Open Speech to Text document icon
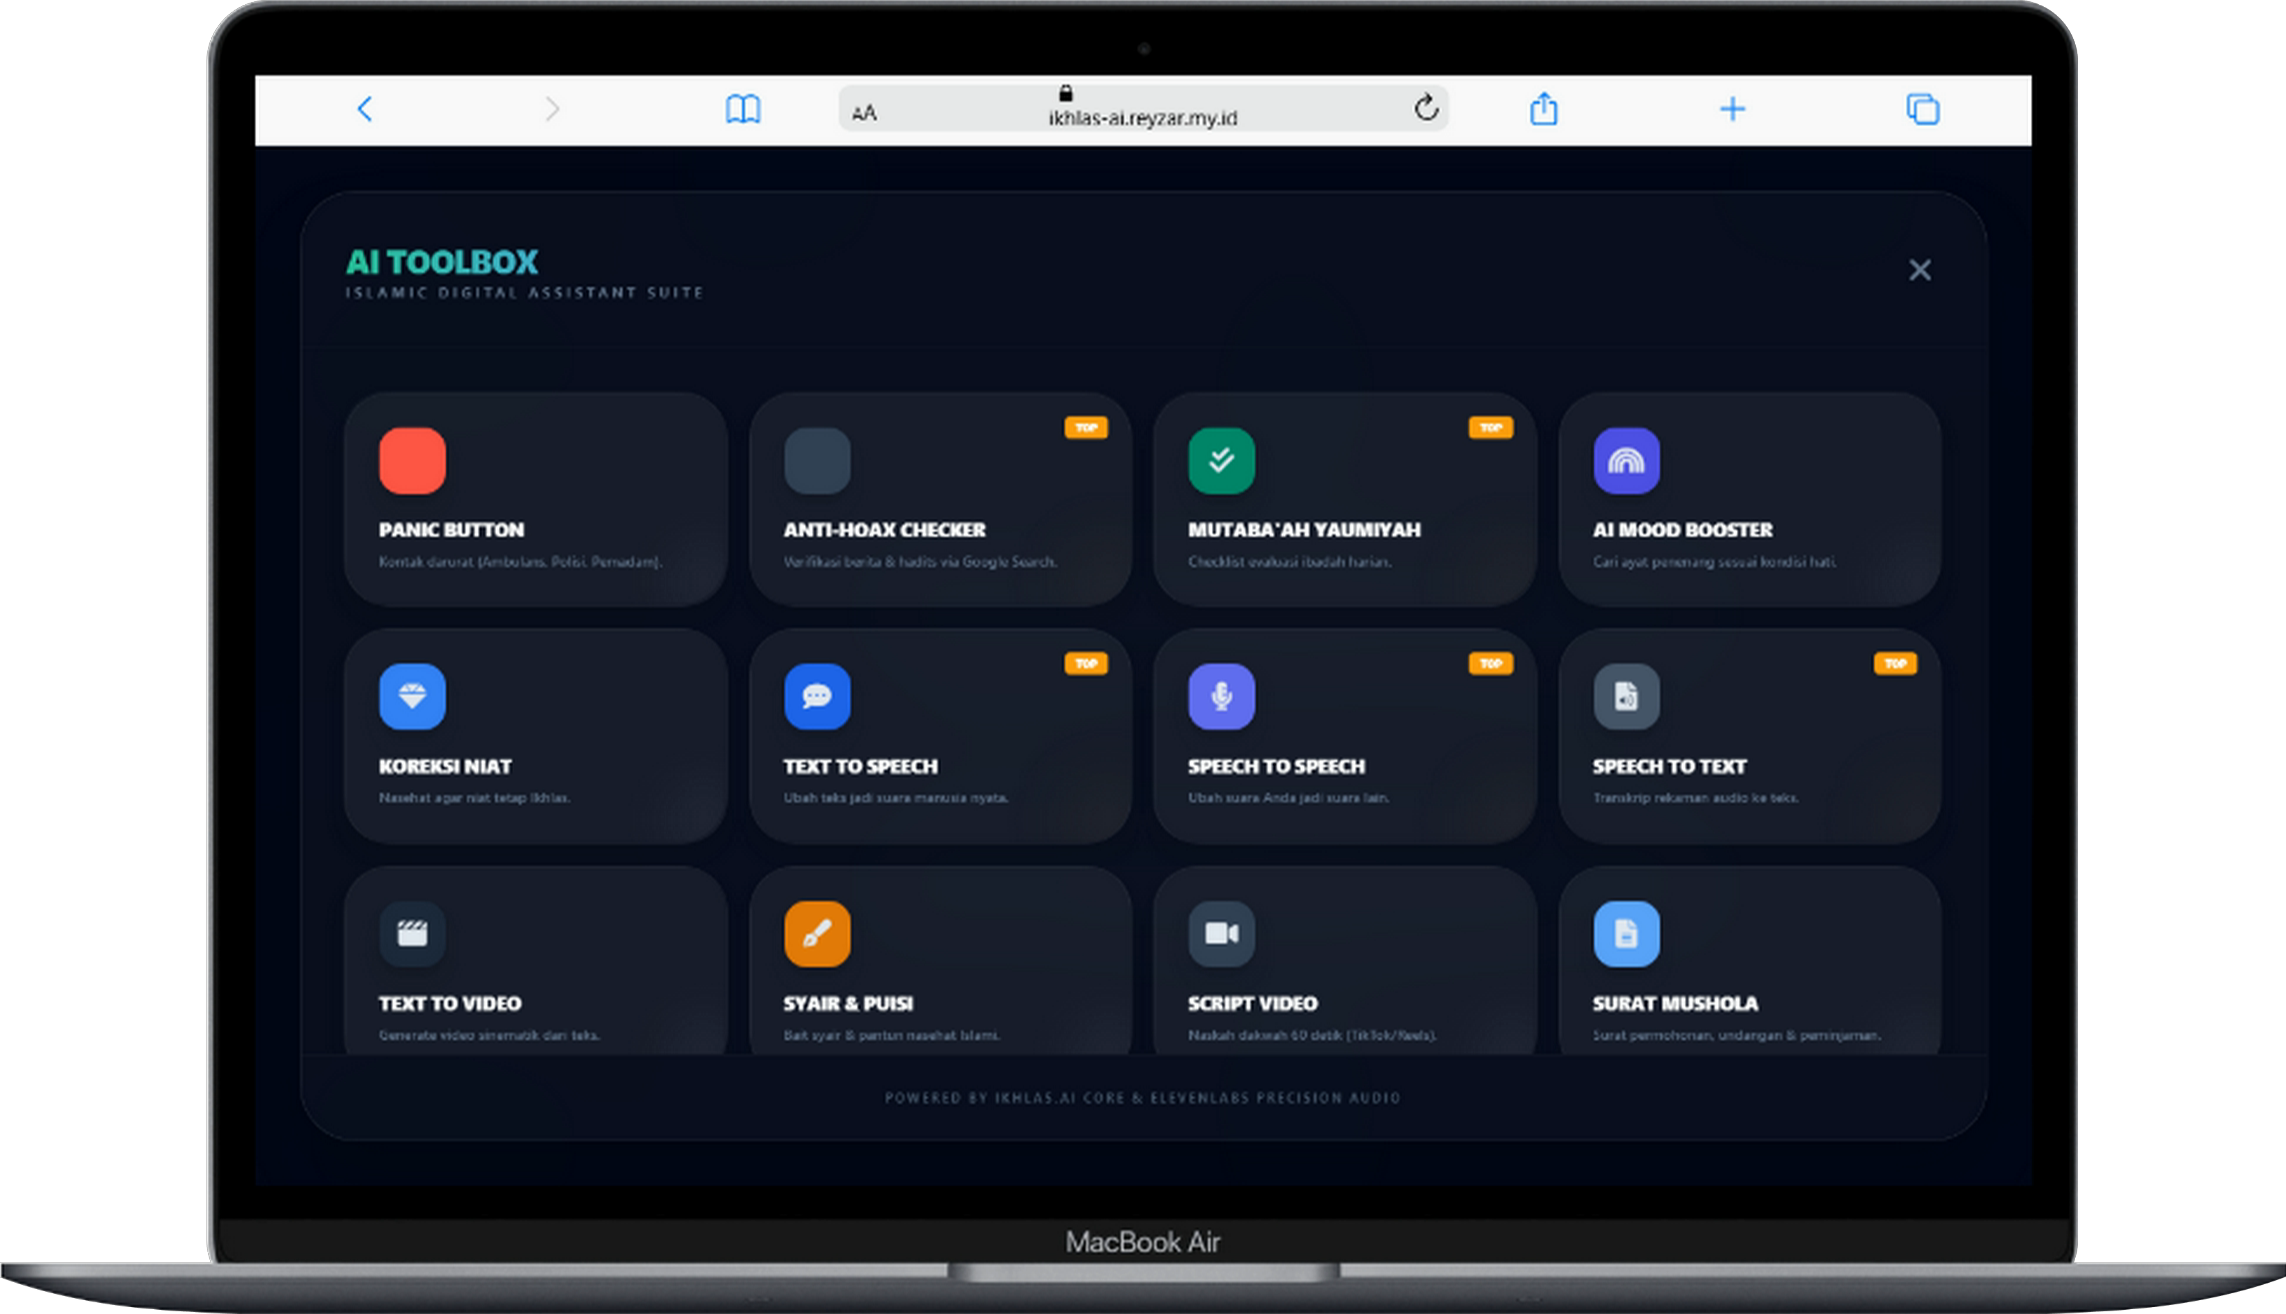Screen dimensions: 2286x1314 (x=1626, y=697)
